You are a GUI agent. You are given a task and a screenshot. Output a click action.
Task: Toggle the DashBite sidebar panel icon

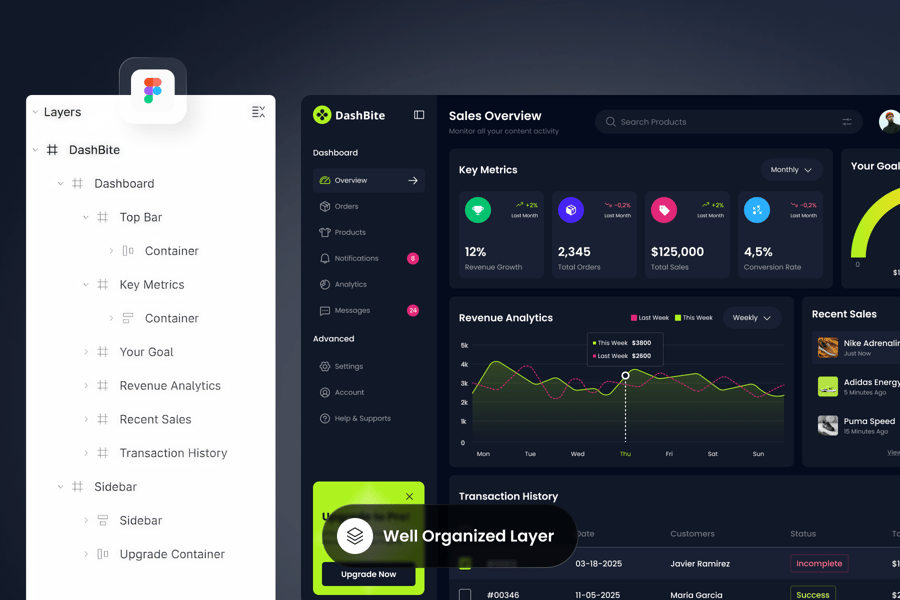tap(419, 115)
